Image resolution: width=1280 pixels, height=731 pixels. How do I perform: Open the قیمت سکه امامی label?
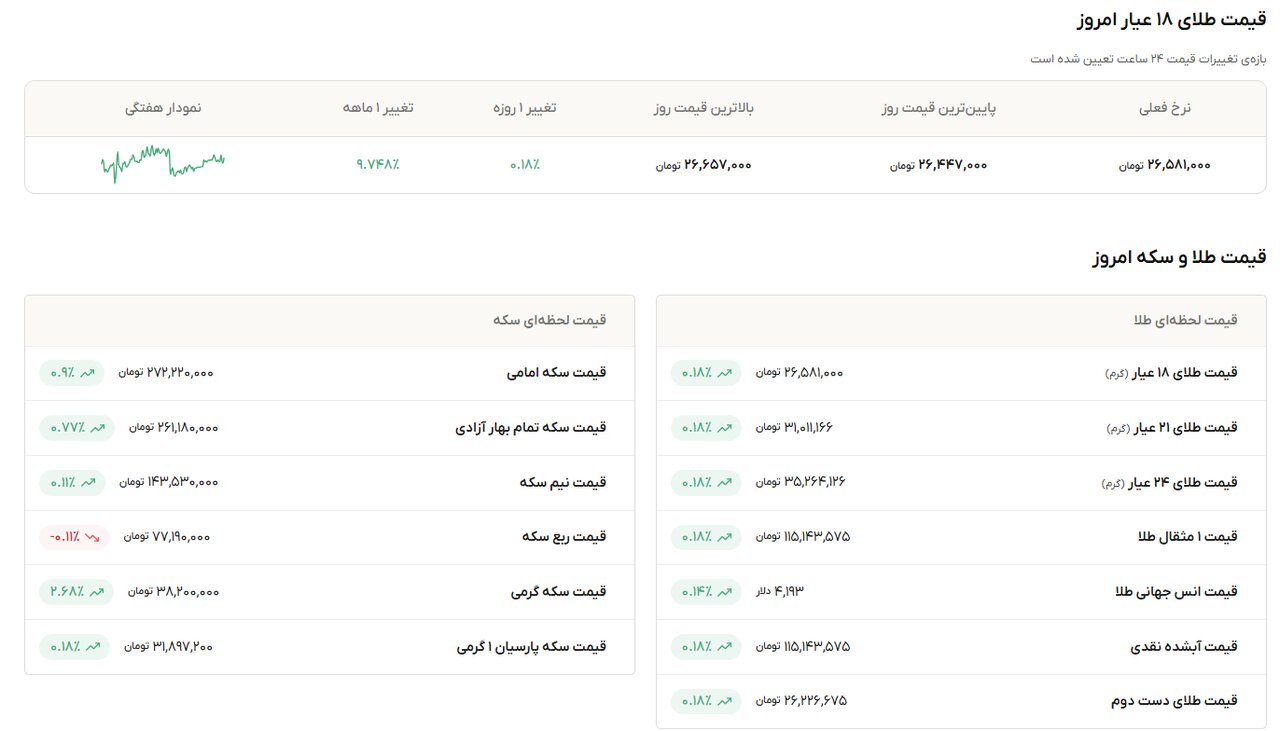[x=556, y=373]
